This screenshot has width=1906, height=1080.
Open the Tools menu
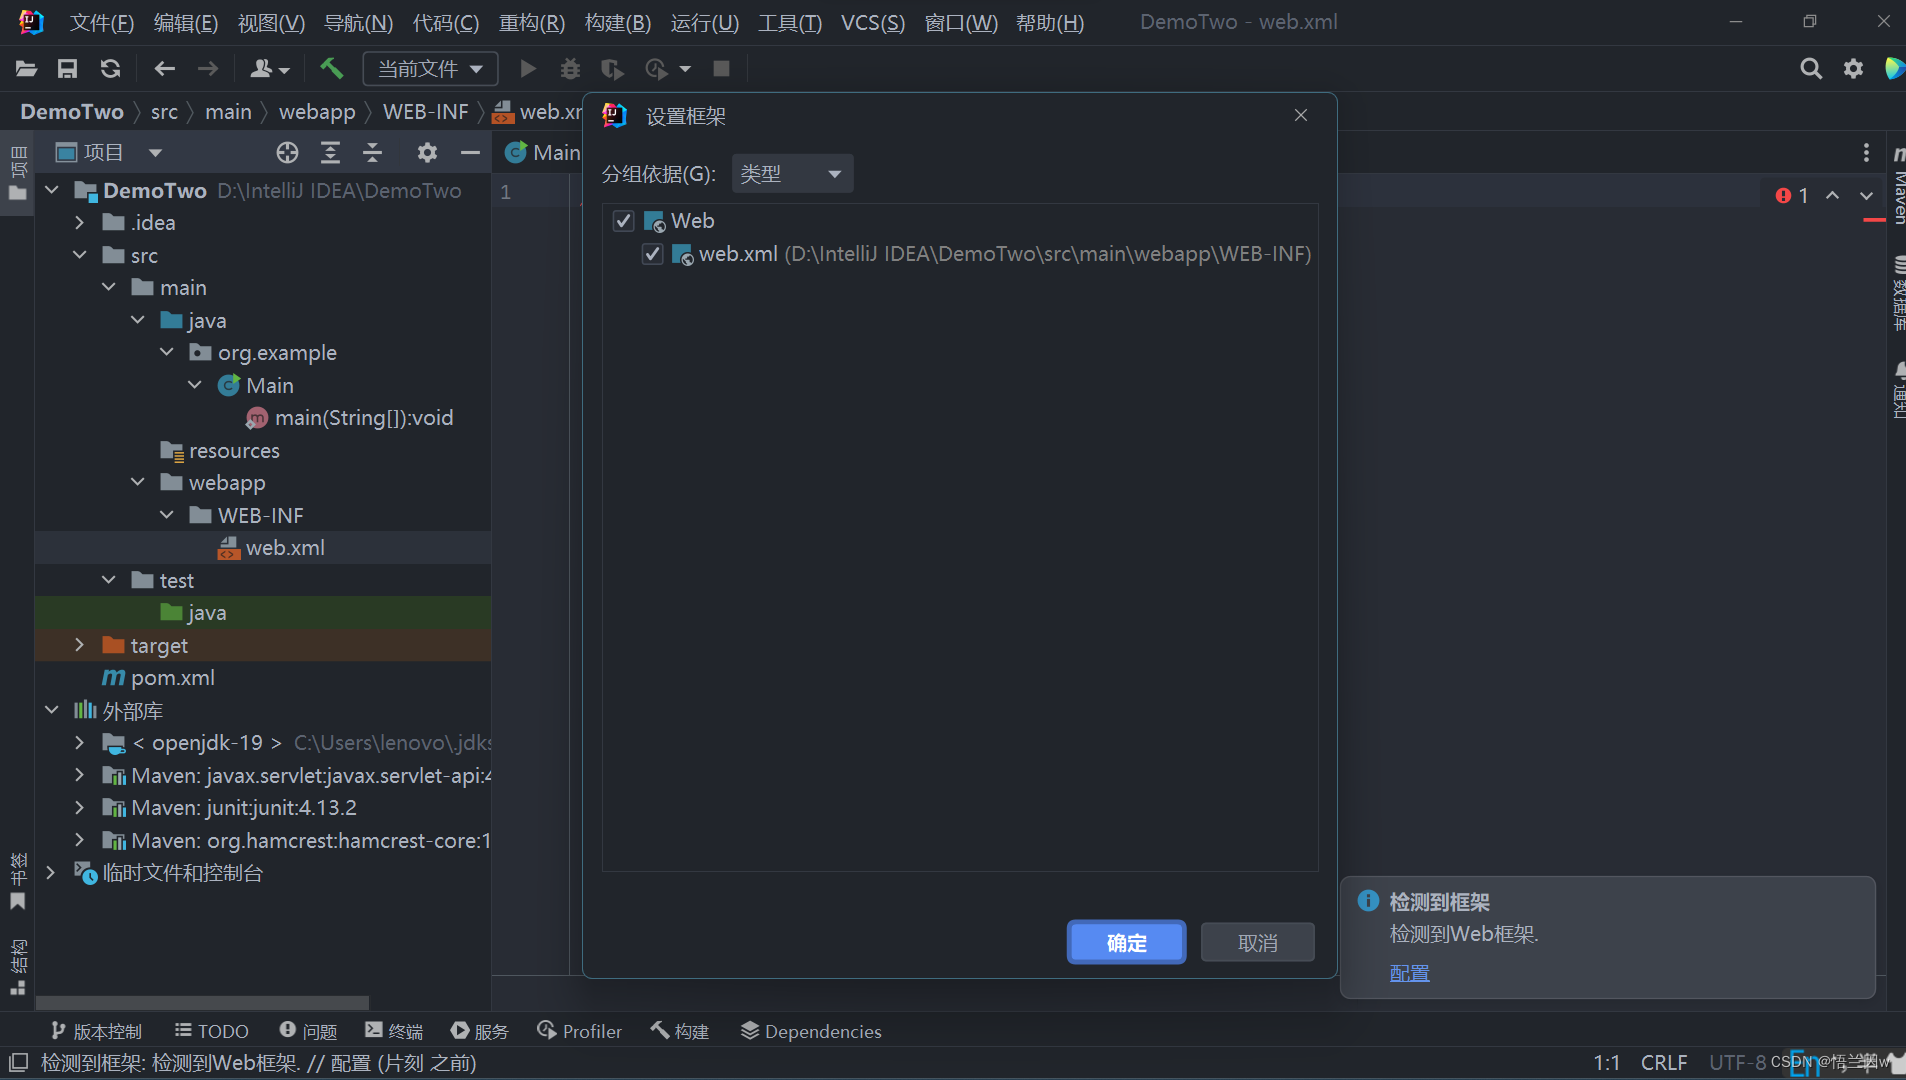pos(790,22)
